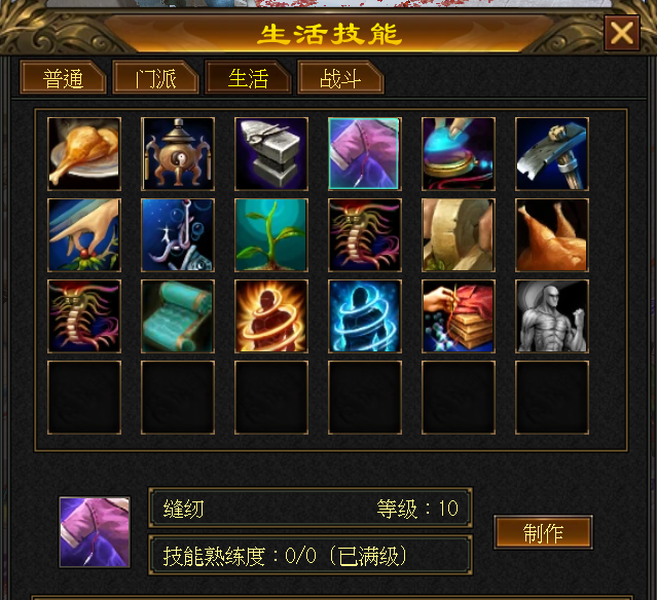Select the blue swirling aura body skill

365,316
